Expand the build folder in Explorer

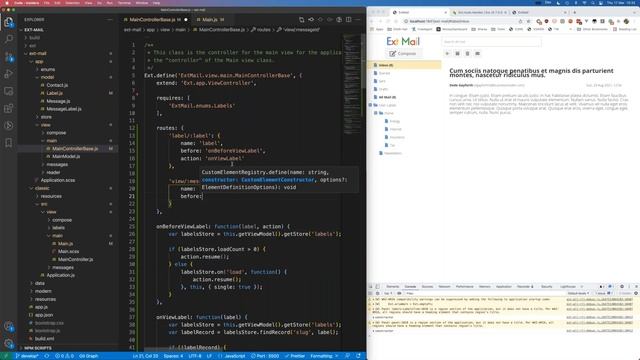(34, 38)
